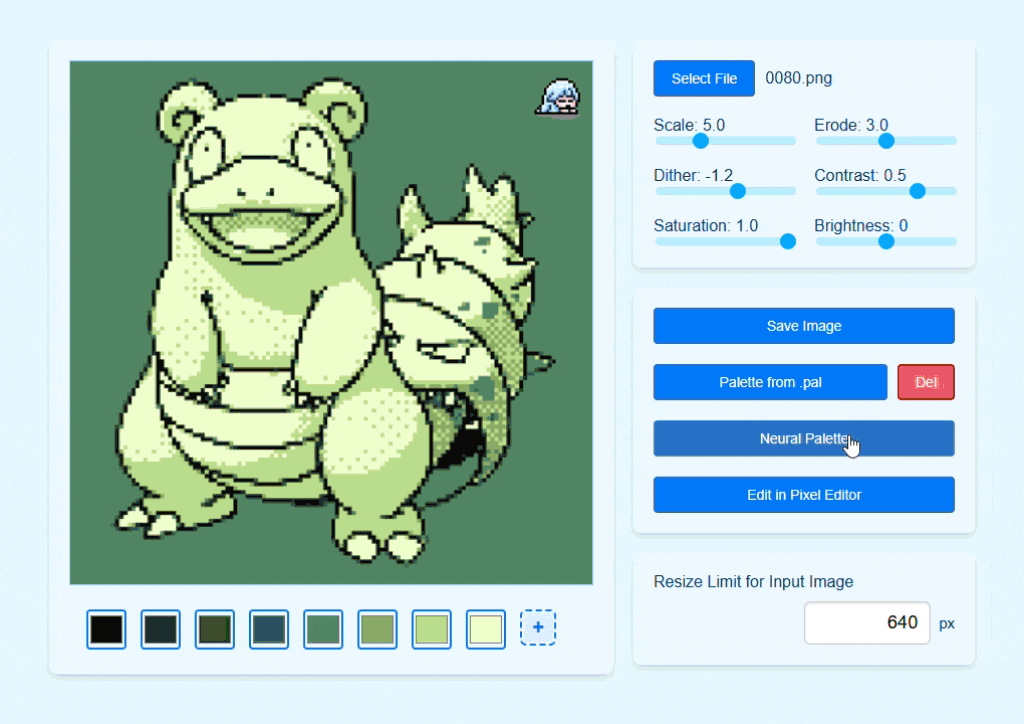Click the Slowbro preview image
1024x724 pixels.
330,320
